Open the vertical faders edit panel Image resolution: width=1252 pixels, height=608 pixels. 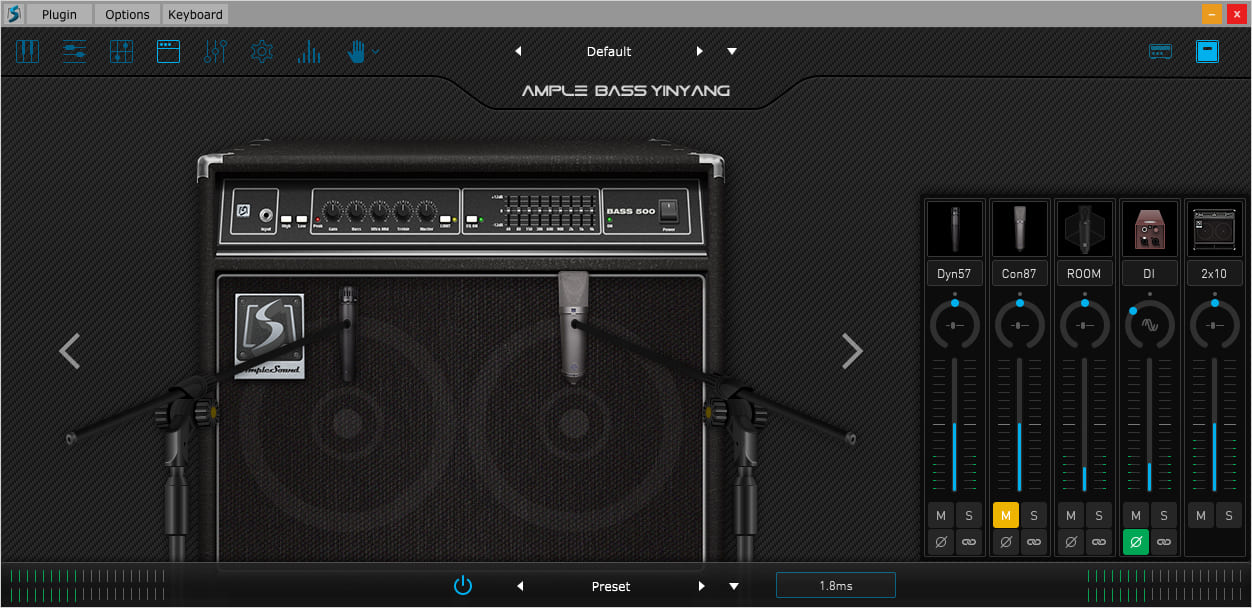(215, 51)
